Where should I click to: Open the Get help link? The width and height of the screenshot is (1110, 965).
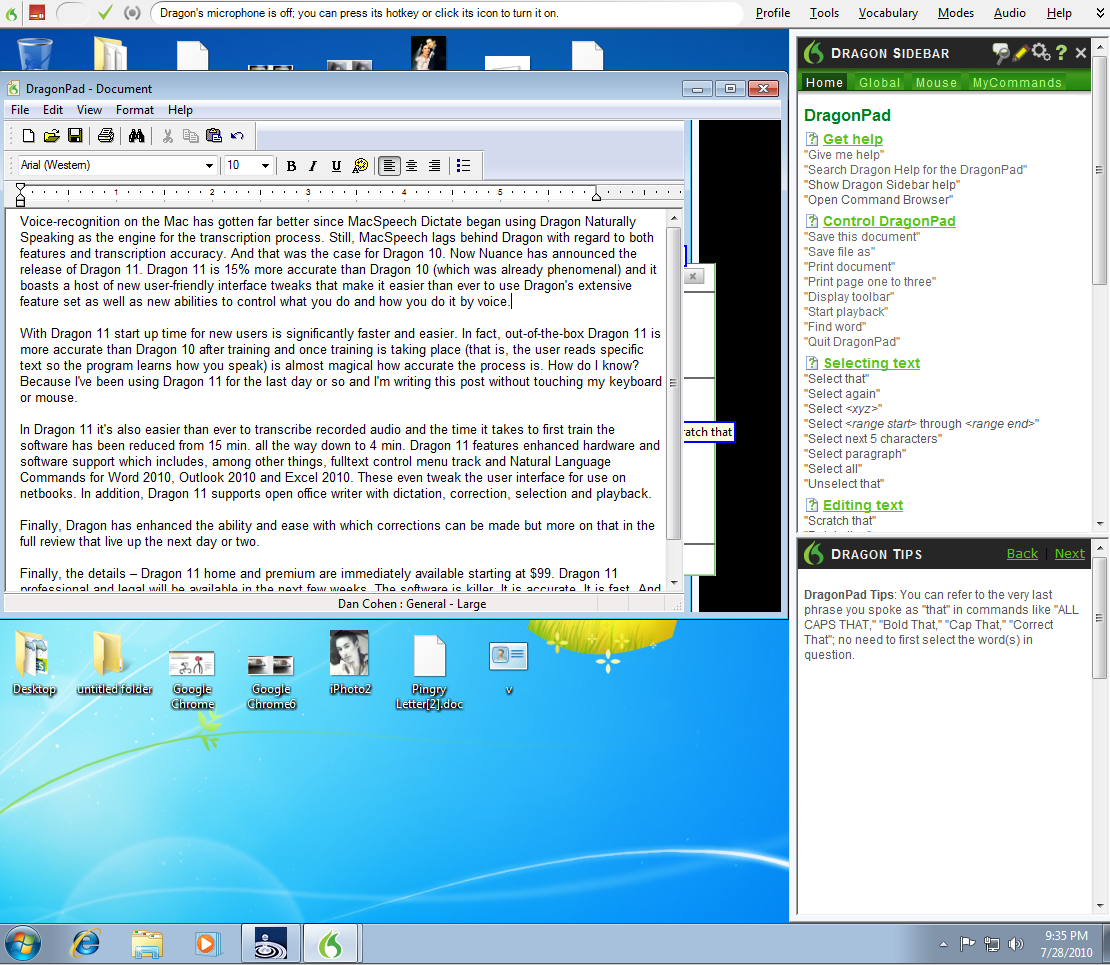pyautogui.click(x=852, y=139)
